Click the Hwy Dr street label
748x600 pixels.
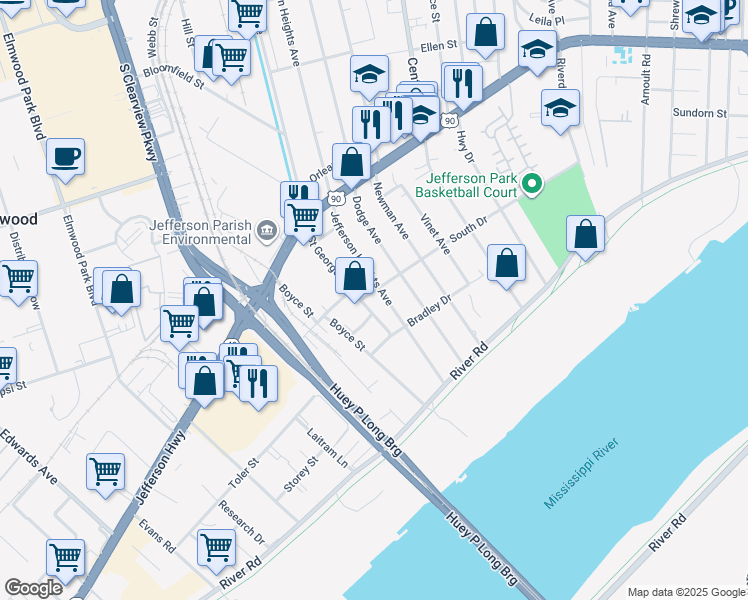tap(466, 147)
